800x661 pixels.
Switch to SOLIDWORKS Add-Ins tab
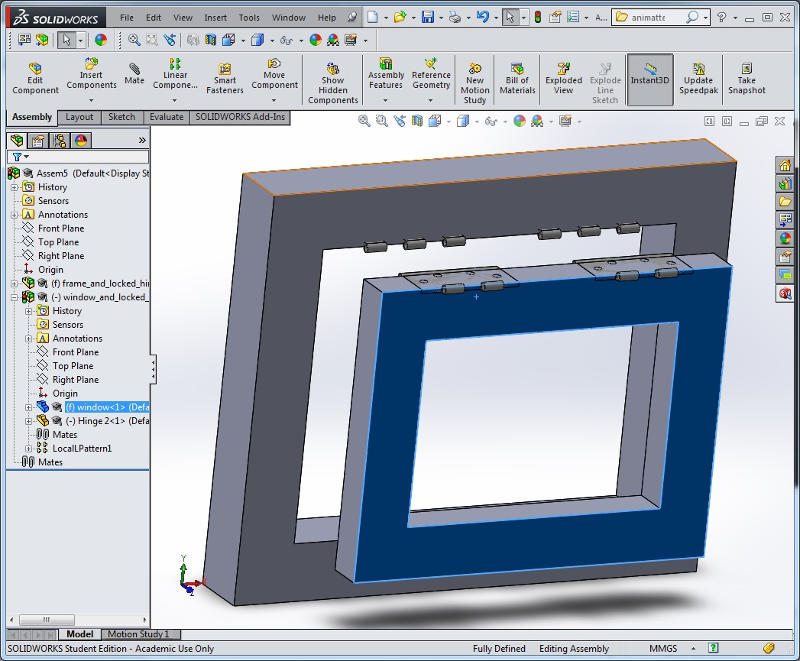click(x=240, y=117)
